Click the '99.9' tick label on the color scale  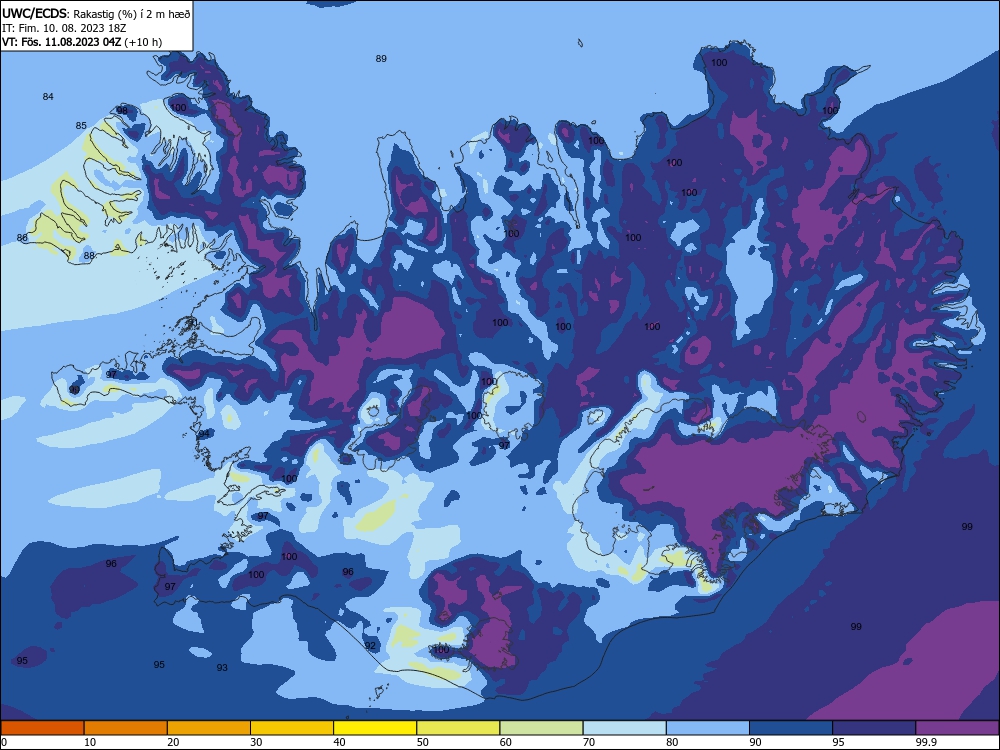(926, 742)
